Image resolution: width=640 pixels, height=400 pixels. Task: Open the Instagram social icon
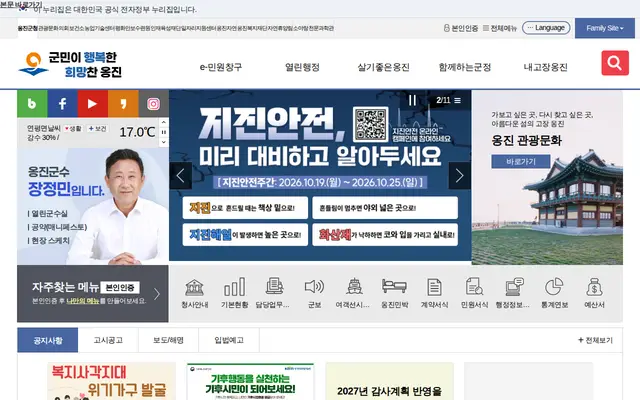click(153, 104)
